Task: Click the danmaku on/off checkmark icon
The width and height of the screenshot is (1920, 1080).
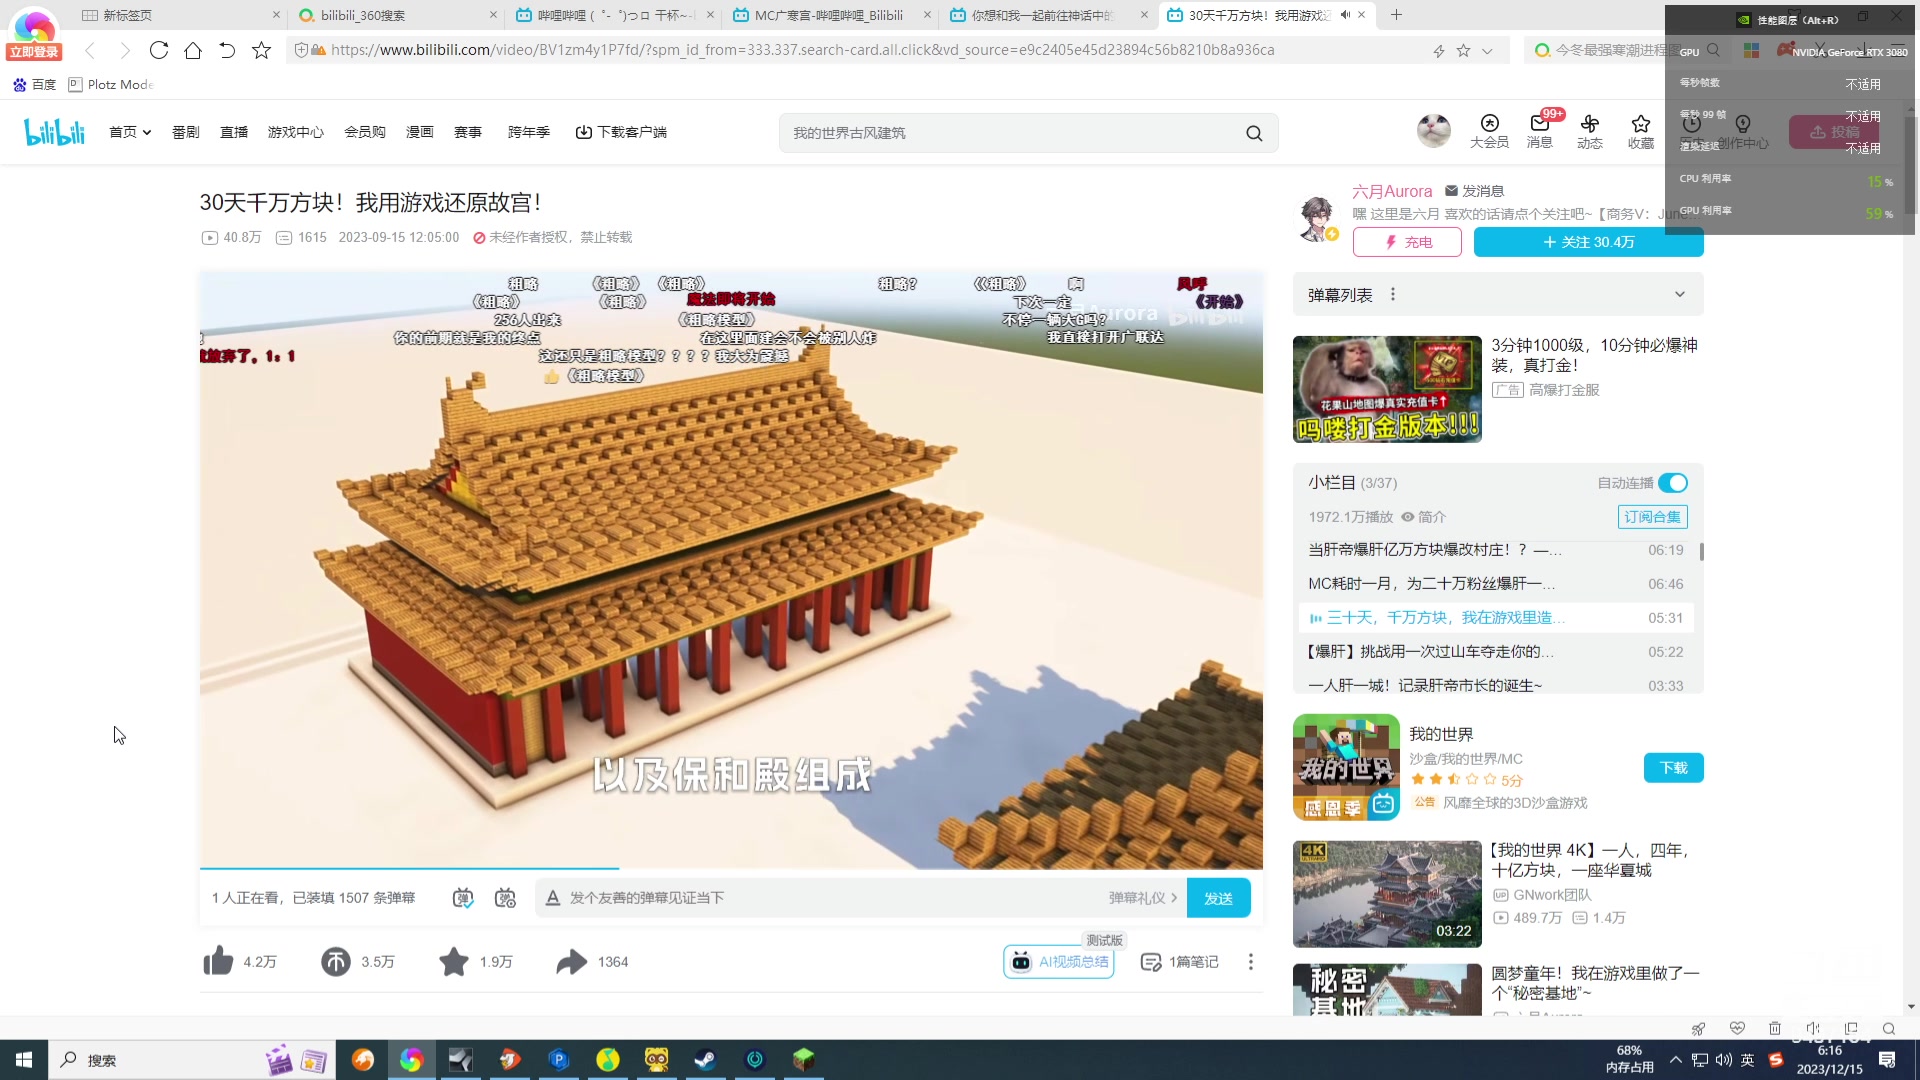Action: [462, 897]
